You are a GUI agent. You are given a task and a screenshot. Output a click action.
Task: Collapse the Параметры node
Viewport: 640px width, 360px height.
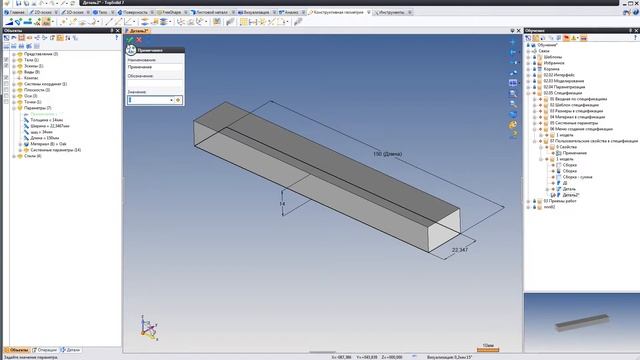14,108
